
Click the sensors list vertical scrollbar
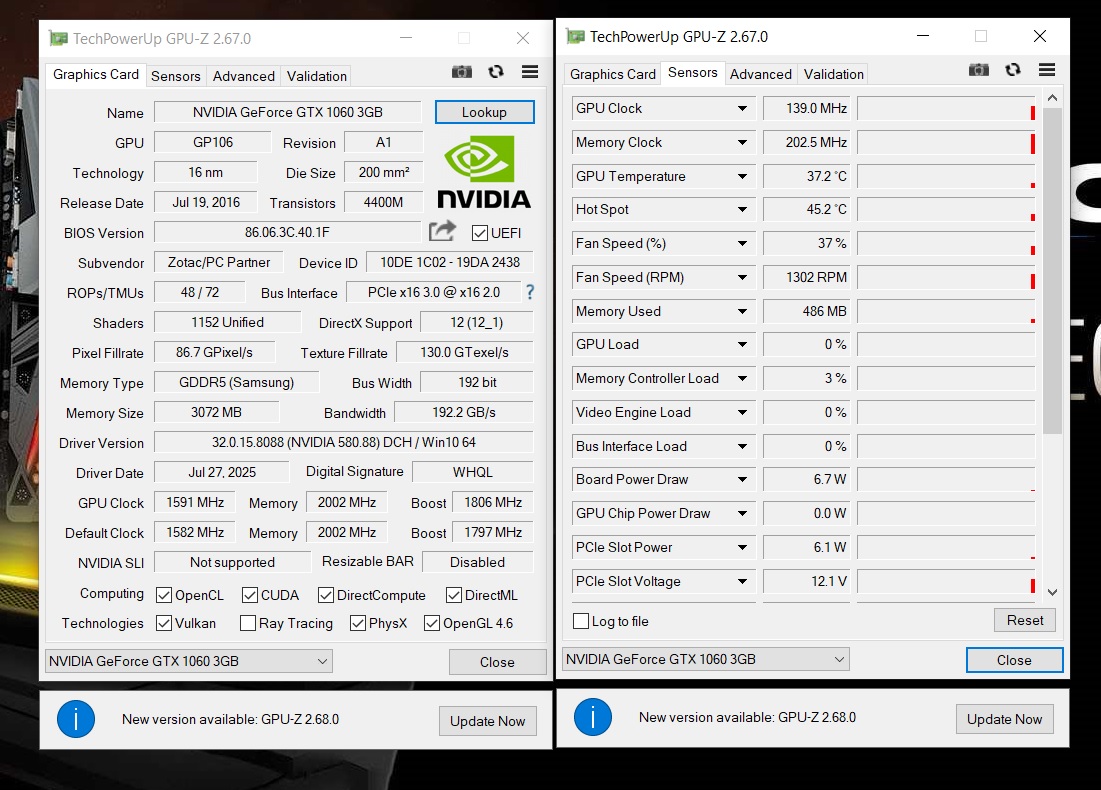(x=1051, y=270)
